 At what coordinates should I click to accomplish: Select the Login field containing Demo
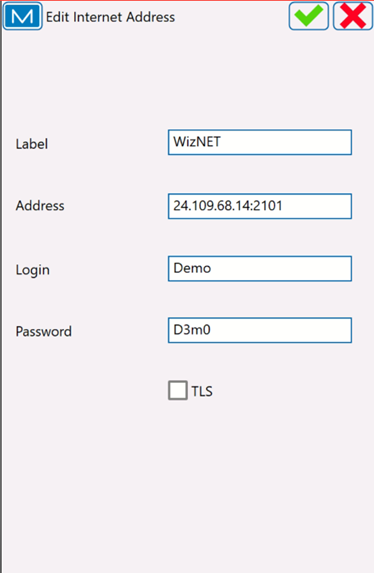[260, 269]
